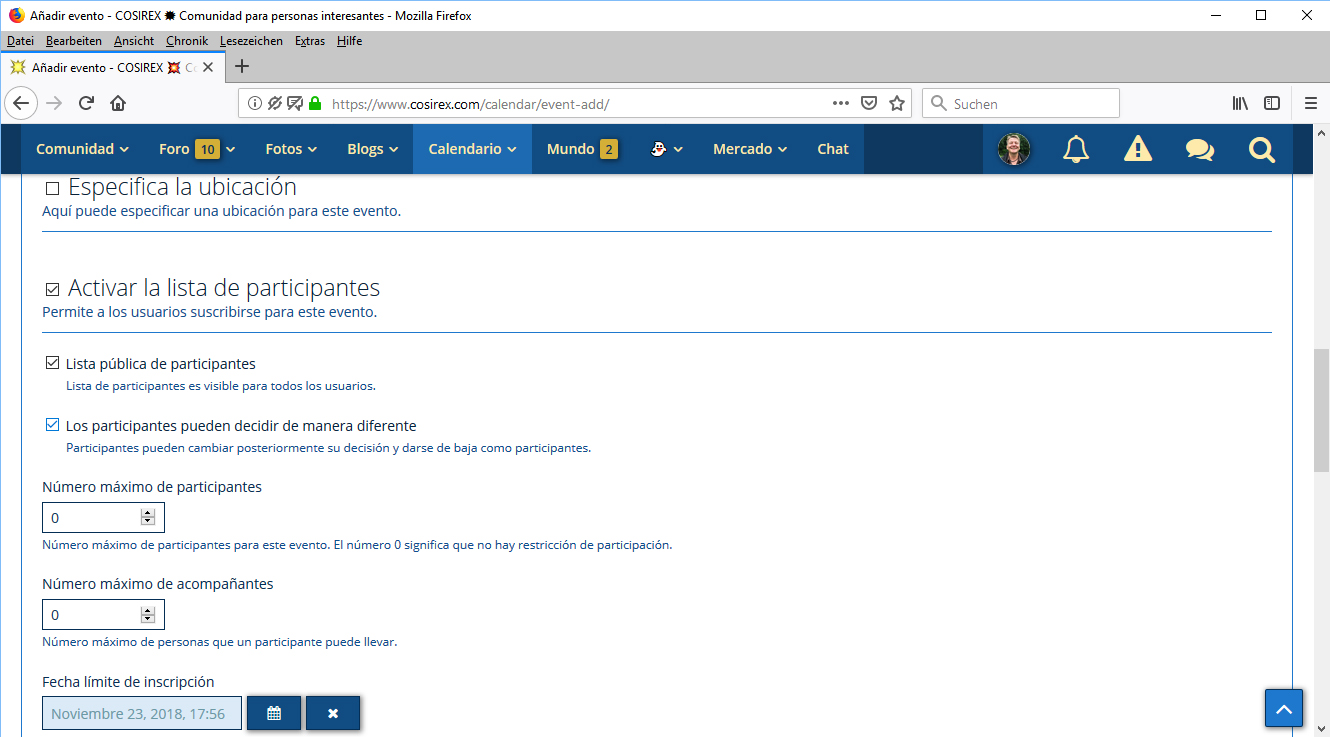The image size is (1330, 737).
Task: Open the Lesezeichen menu
Action: point(251,41)
